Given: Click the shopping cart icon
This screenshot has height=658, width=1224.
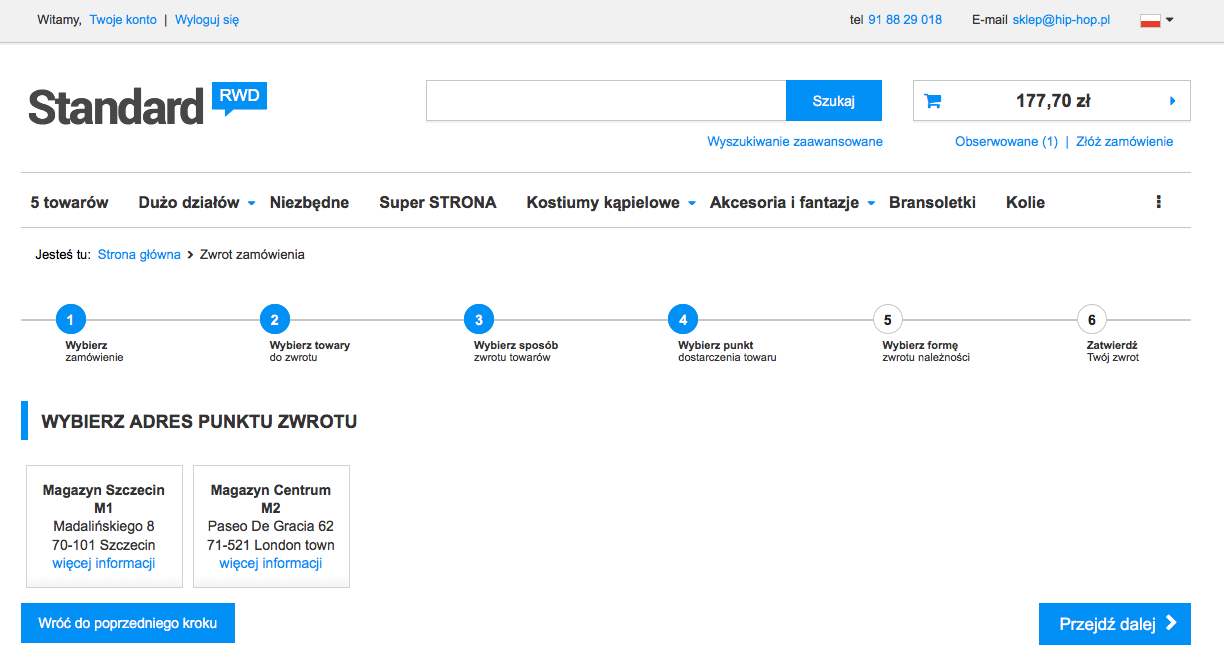Looking at the screenshot, I should (932, 101).
